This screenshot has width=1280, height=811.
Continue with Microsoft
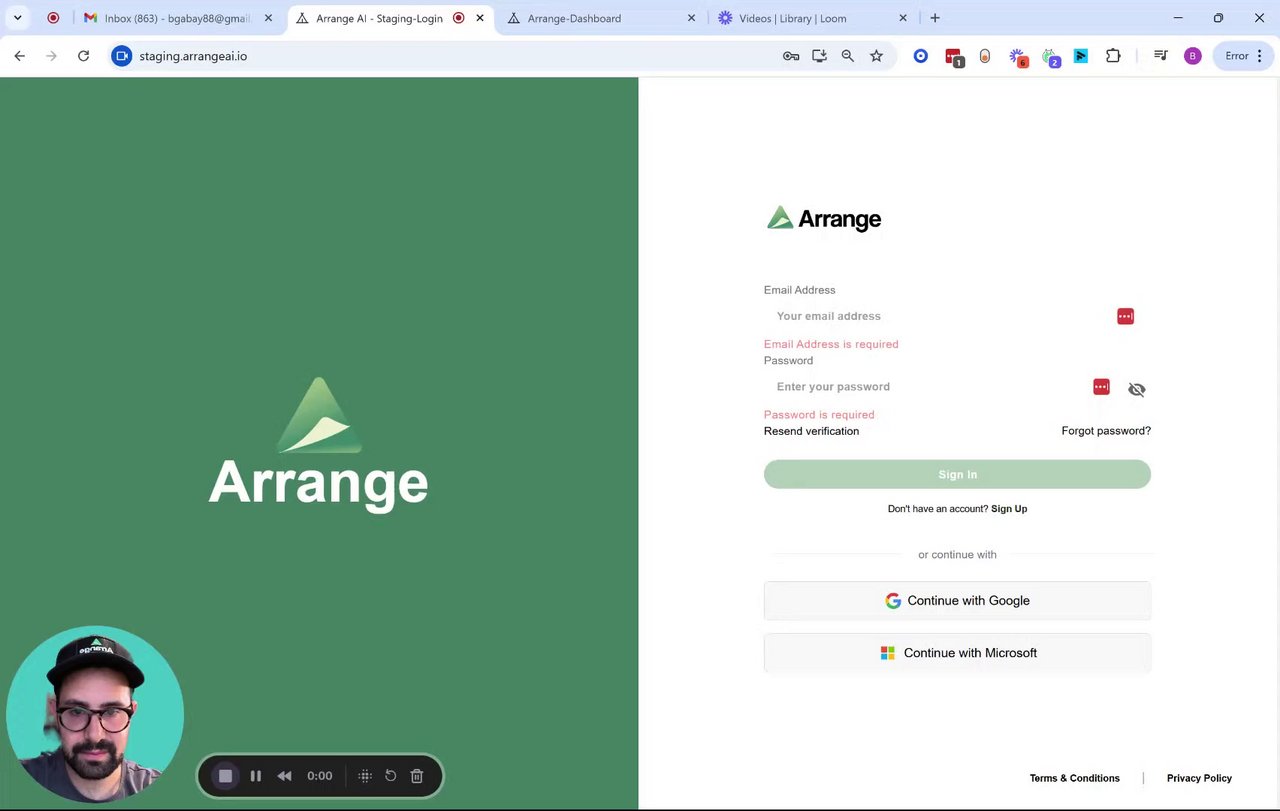click(x=957, y=653)
